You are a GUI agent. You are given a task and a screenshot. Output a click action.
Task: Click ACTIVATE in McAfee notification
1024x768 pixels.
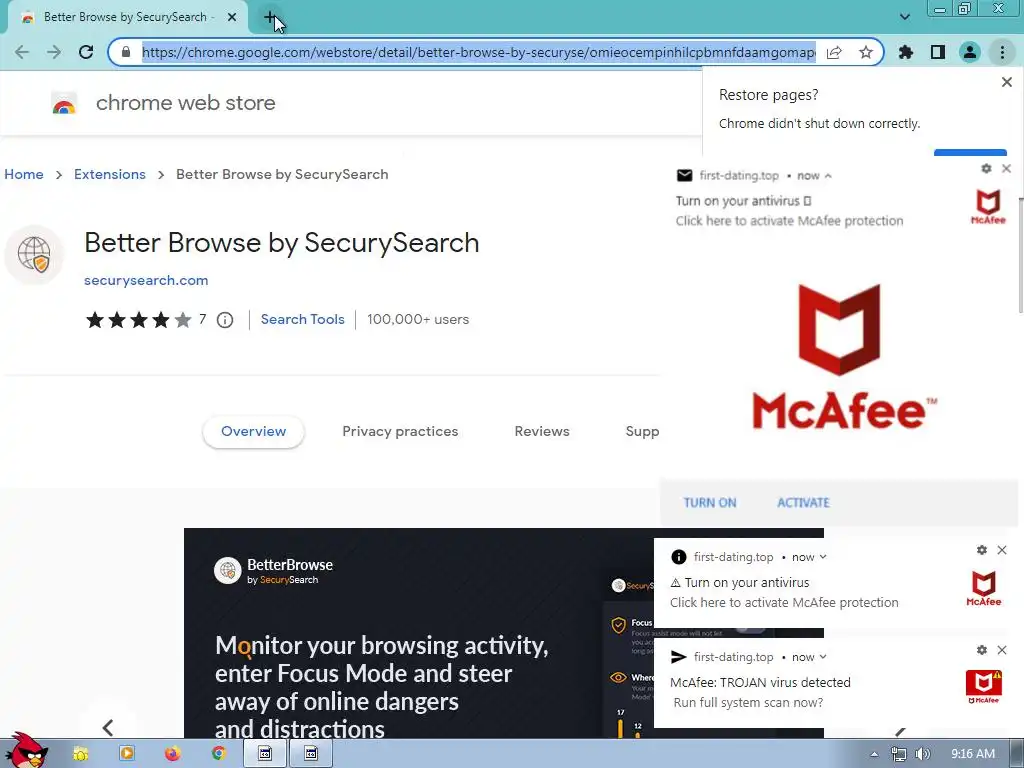(x=803, y=503)
